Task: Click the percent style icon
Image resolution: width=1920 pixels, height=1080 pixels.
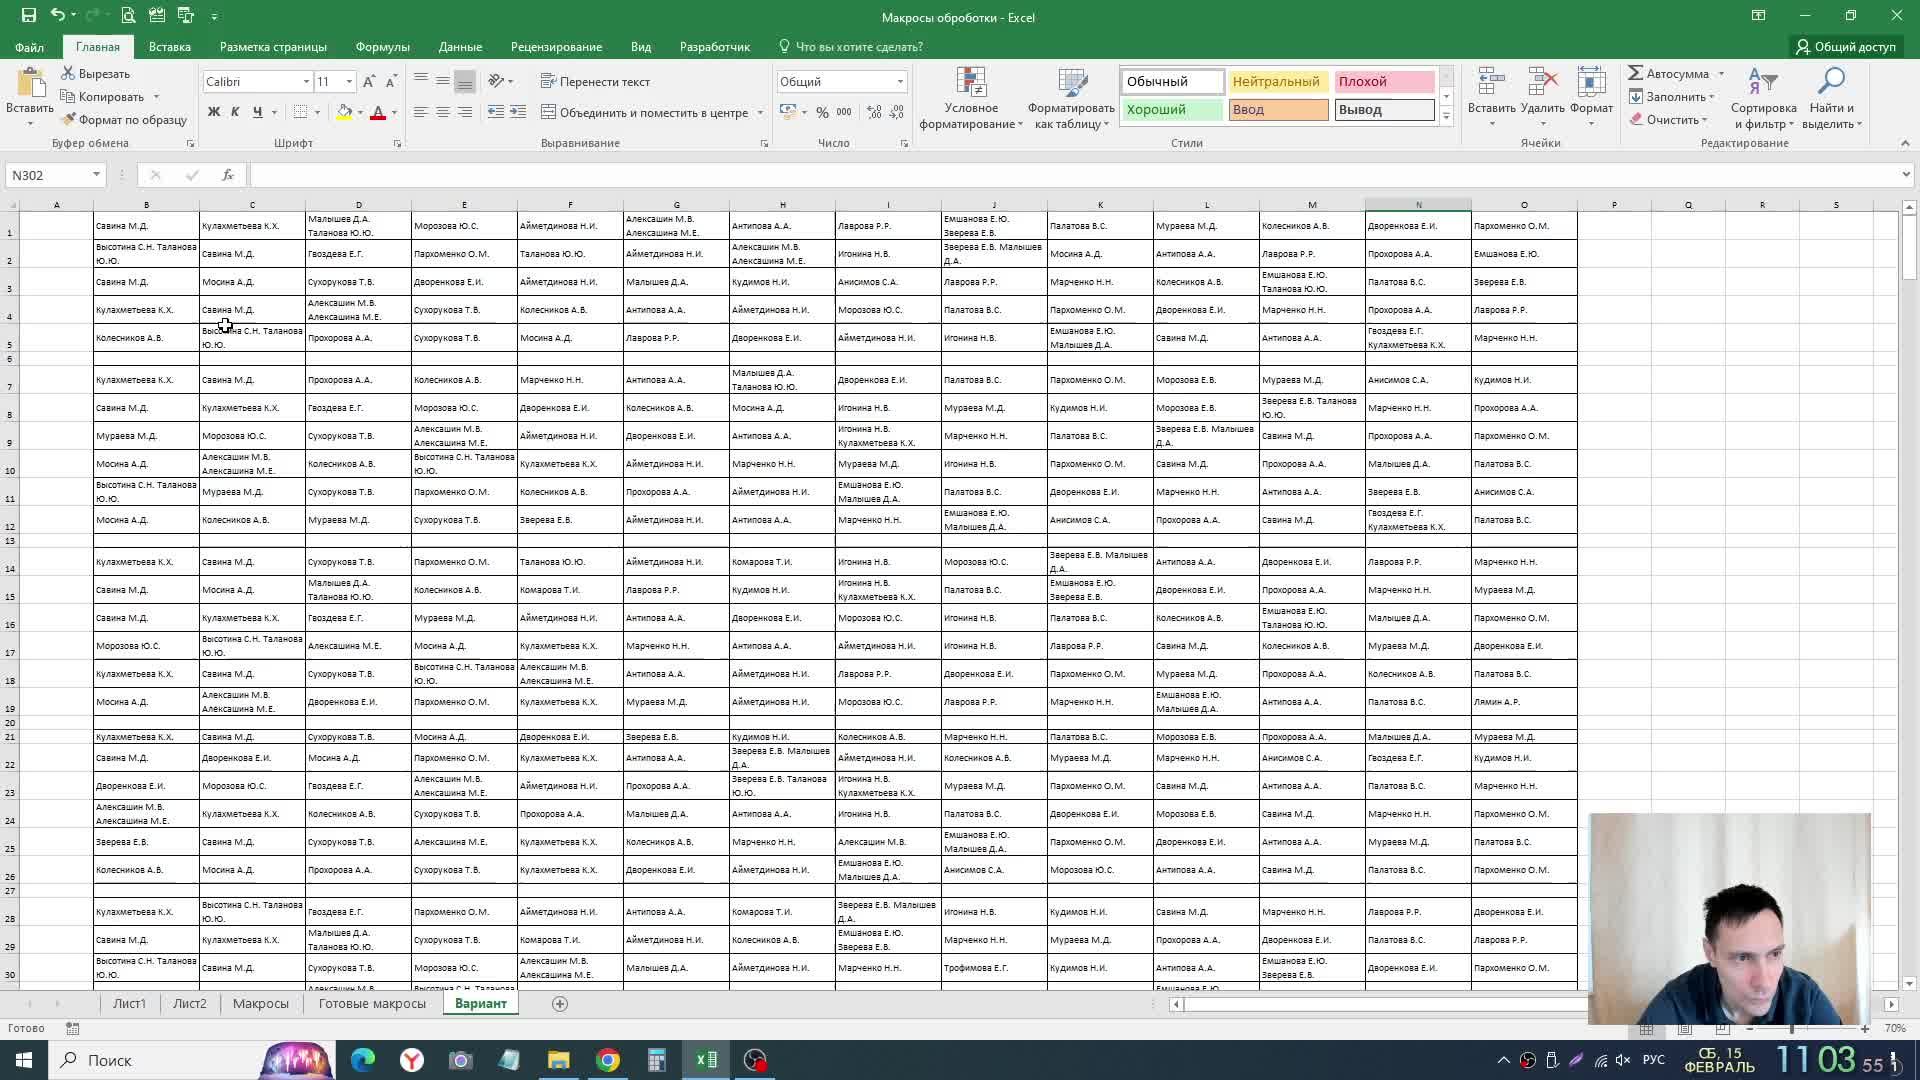Action: click(x=822, y=113)
